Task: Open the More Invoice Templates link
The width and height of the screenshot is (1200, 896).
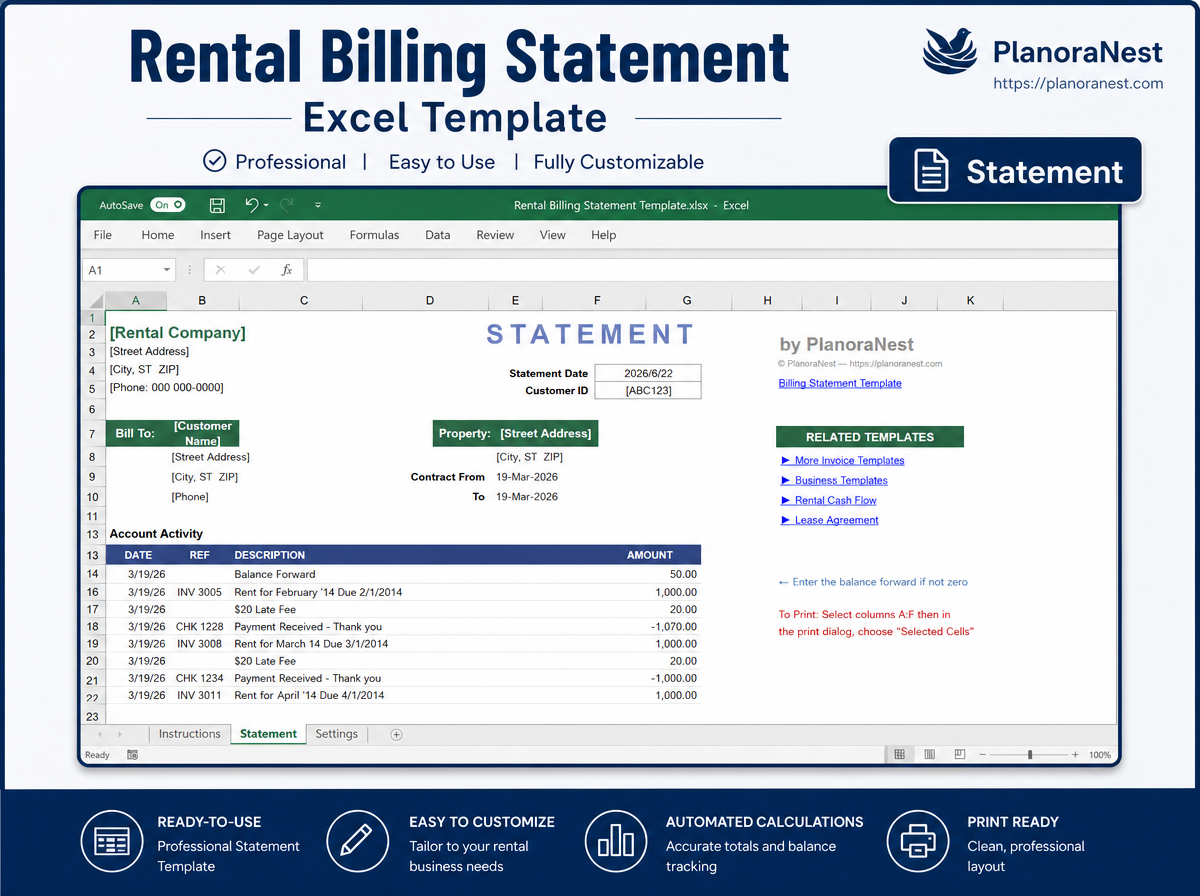Action: pos(842,460)
